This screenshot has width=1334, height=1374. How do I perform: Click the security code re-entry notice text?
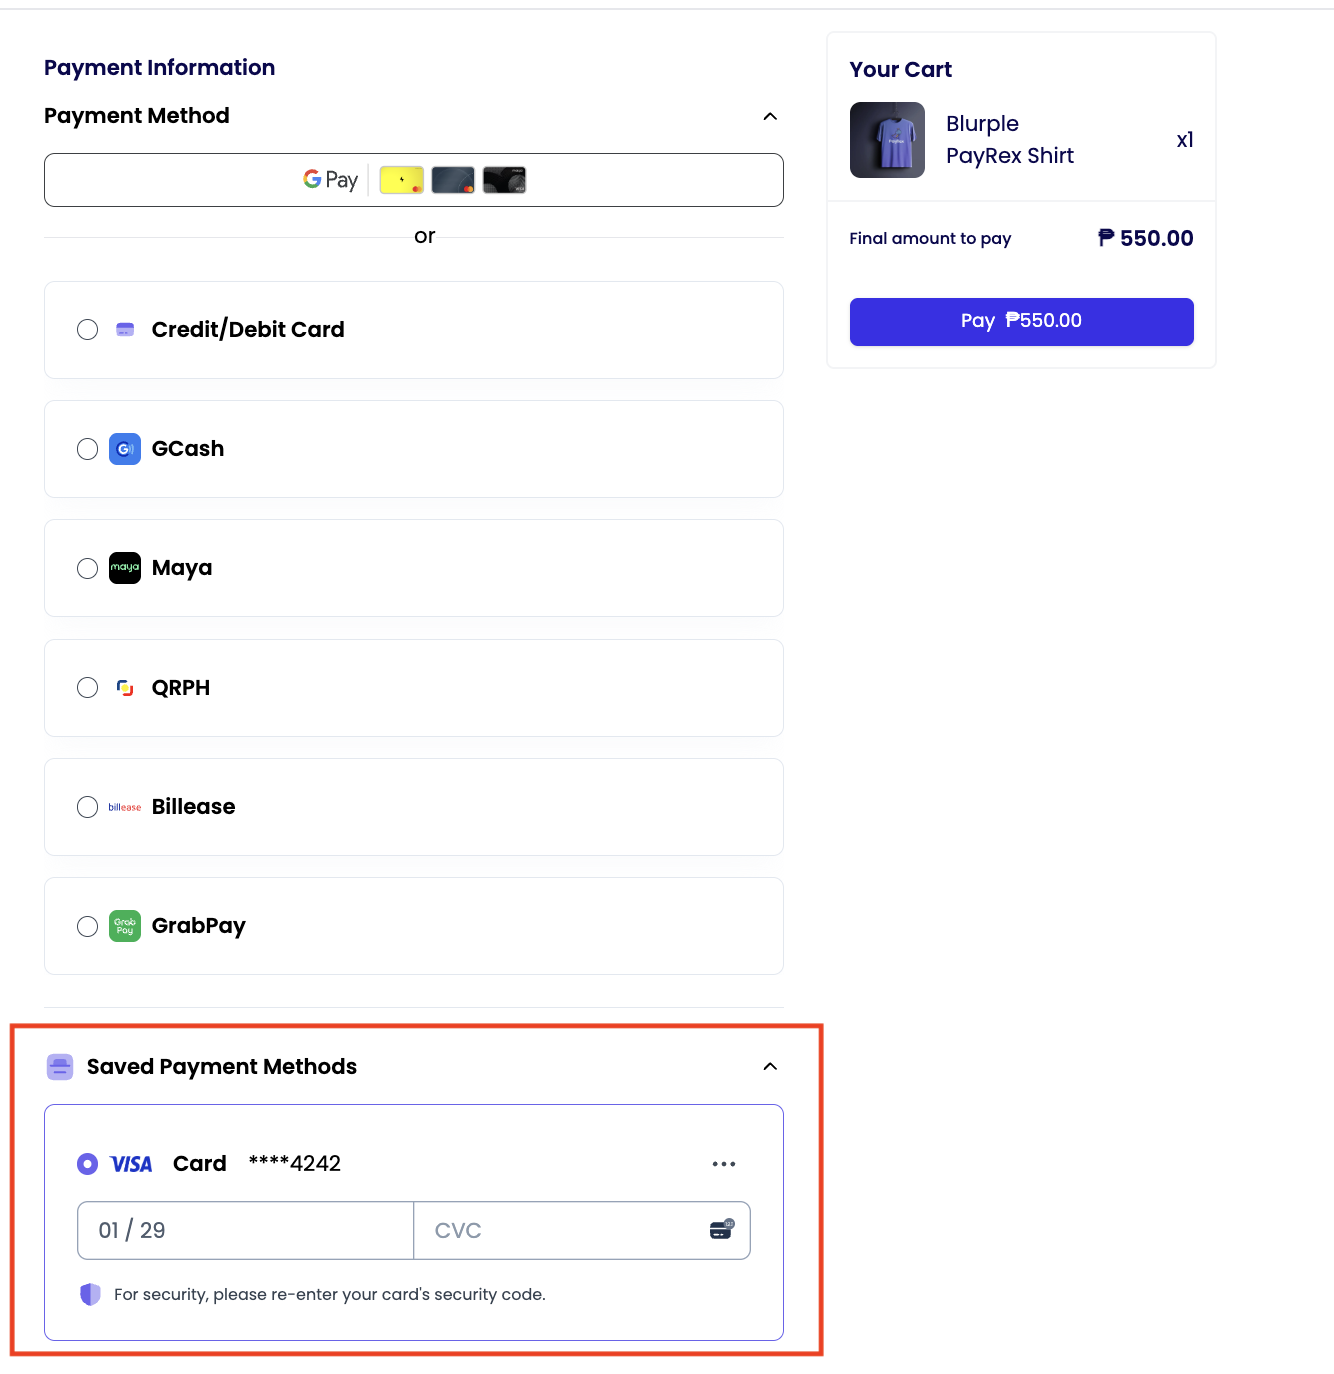pos(330,1294)
